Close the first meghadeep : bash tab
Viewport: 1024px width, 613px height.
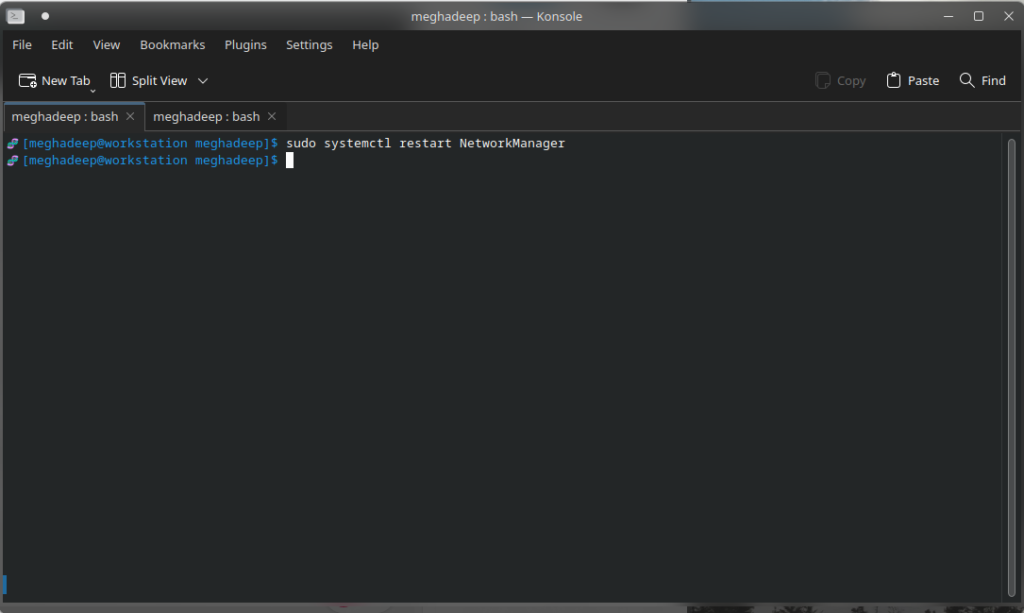pyautogui.click(x=130, y=116)
